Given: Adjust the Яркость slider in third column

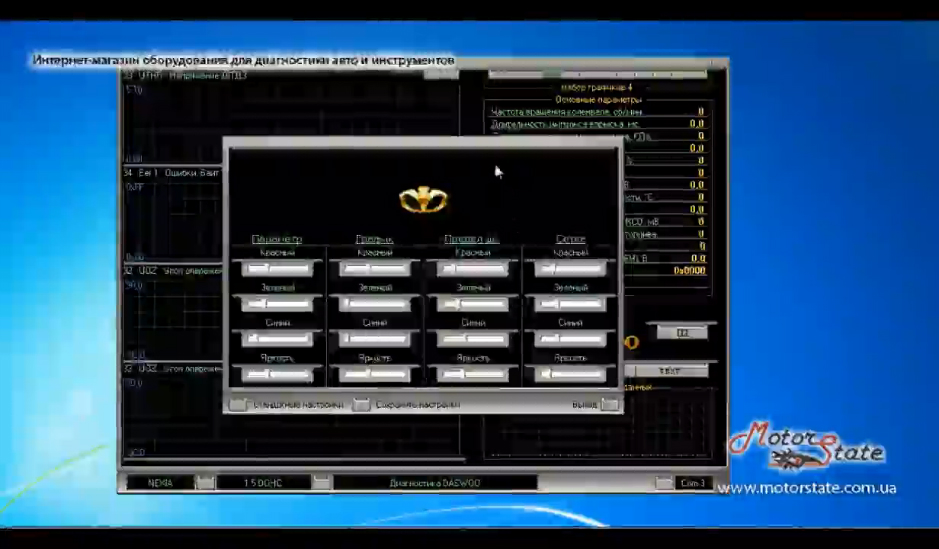Looking at the screenshot, I should tap(472, 375).
